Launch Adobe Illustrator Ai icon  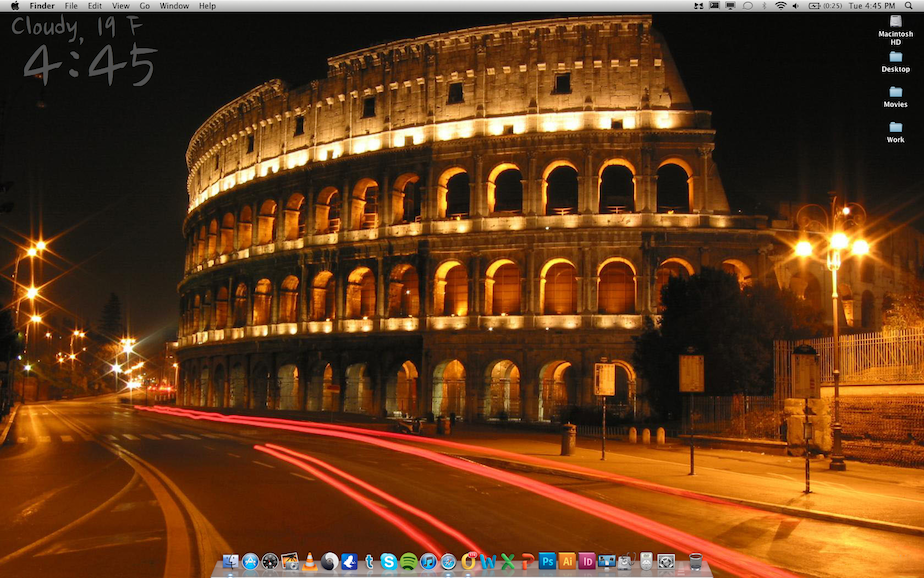567,562
